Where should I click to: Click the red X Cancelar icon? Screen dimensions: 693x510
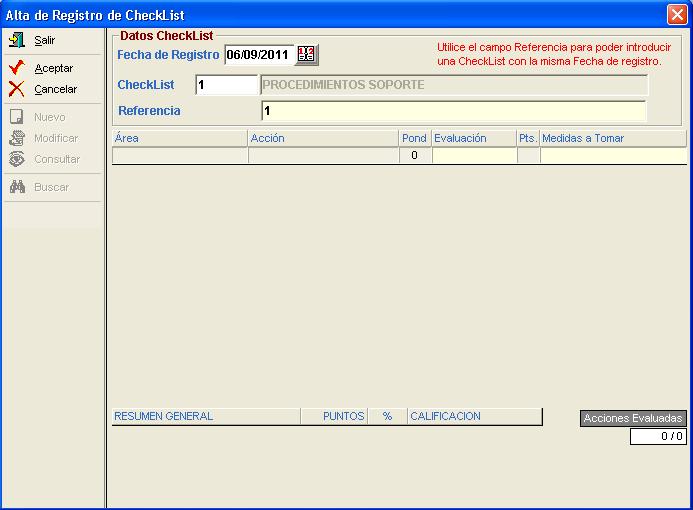click(17, 89)
